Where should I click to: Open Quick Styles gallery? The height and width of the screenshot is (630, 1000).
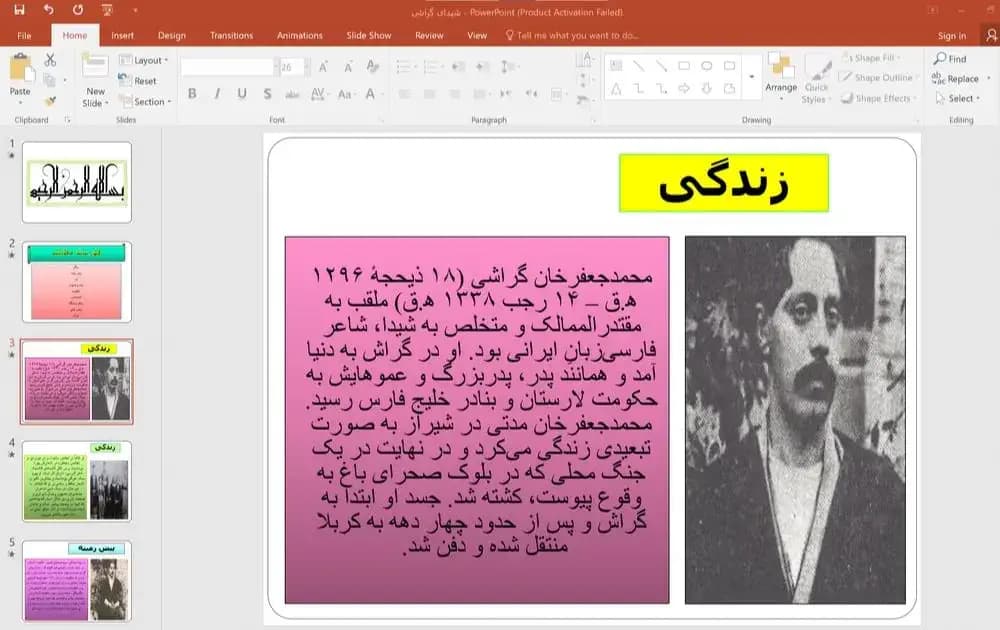[x=816, y=79]
